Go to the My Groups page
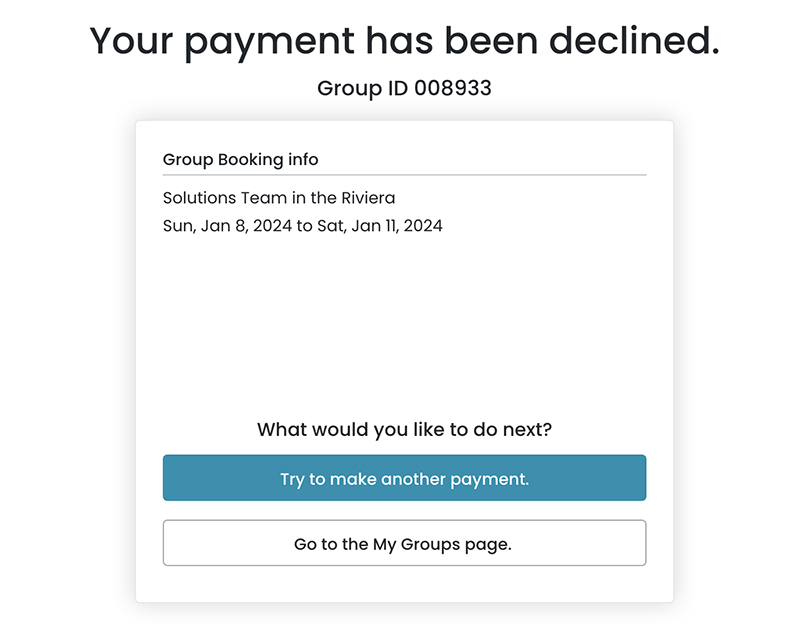Image resolution: width=800 pixels, height=637 pixels. click(x=404, y=544)
